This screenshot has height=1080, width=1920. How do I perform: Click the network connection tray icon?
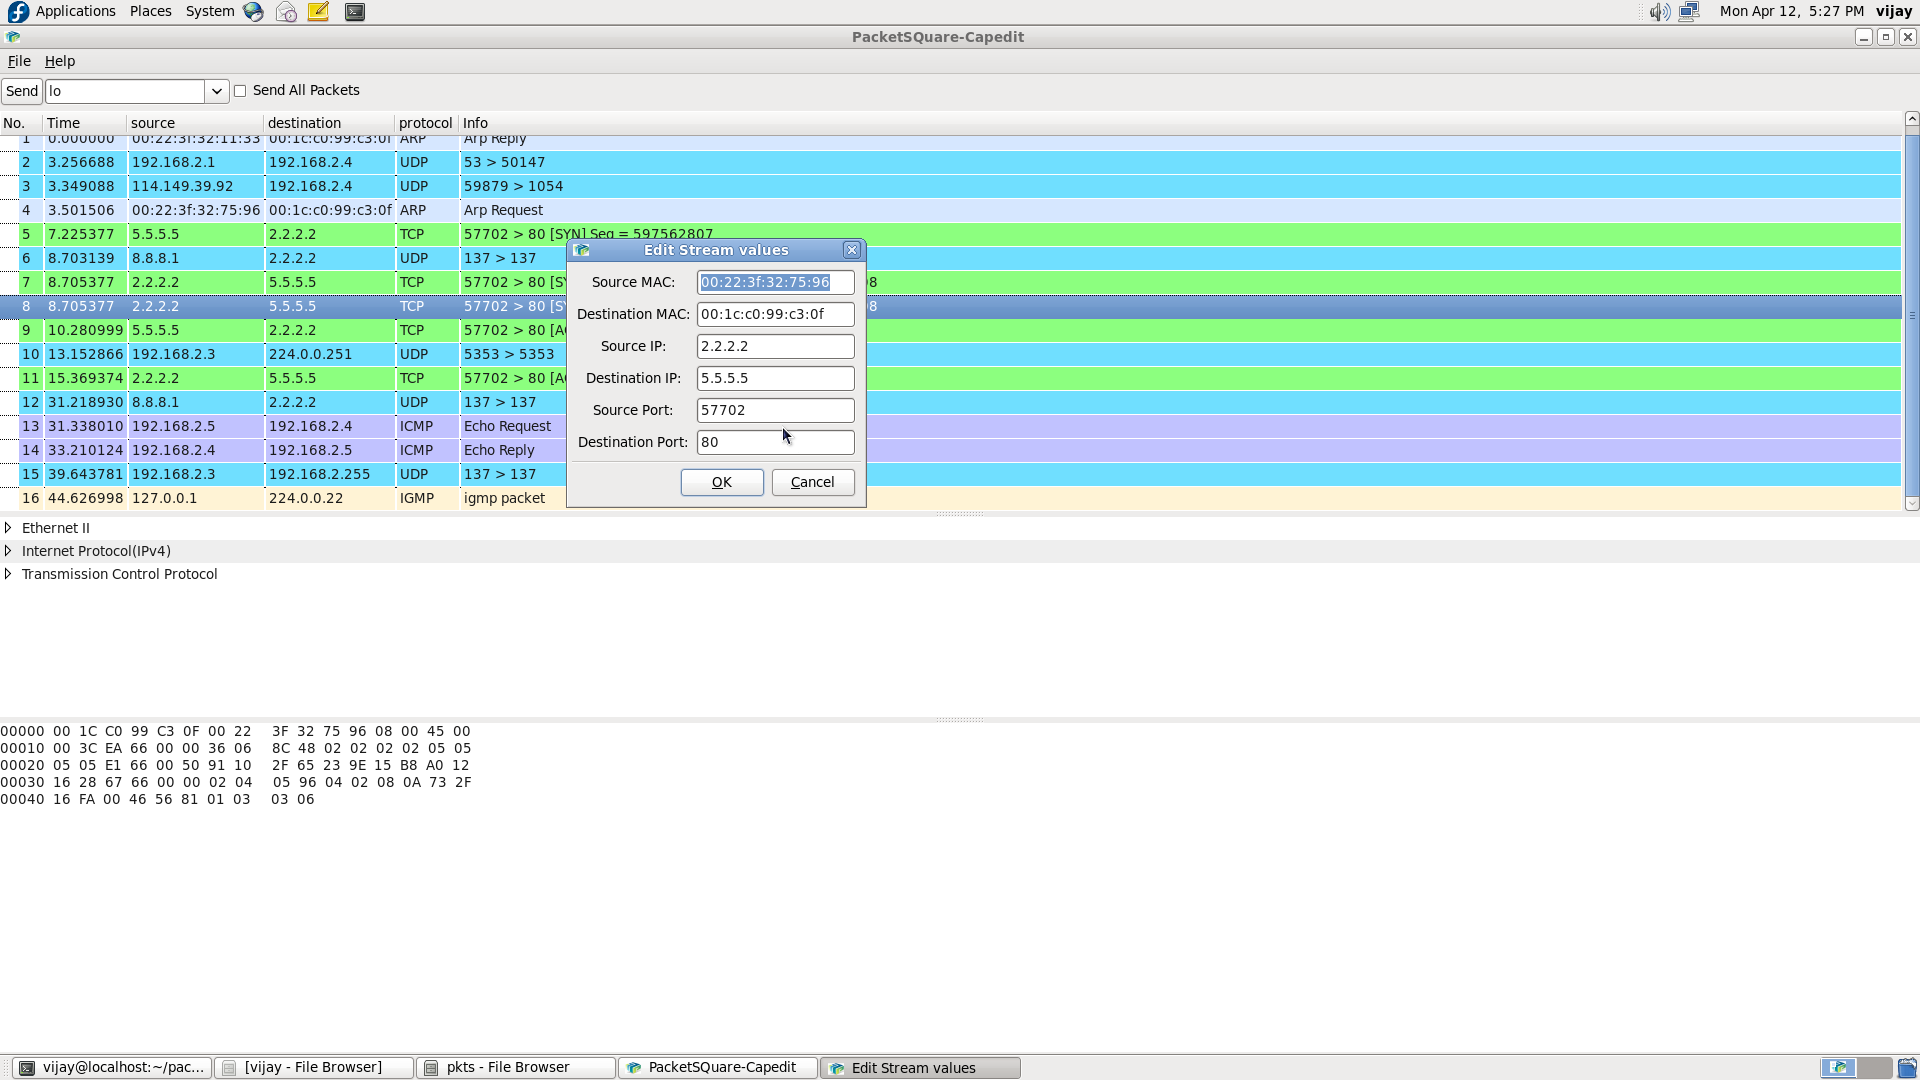tap(1689, 12)
